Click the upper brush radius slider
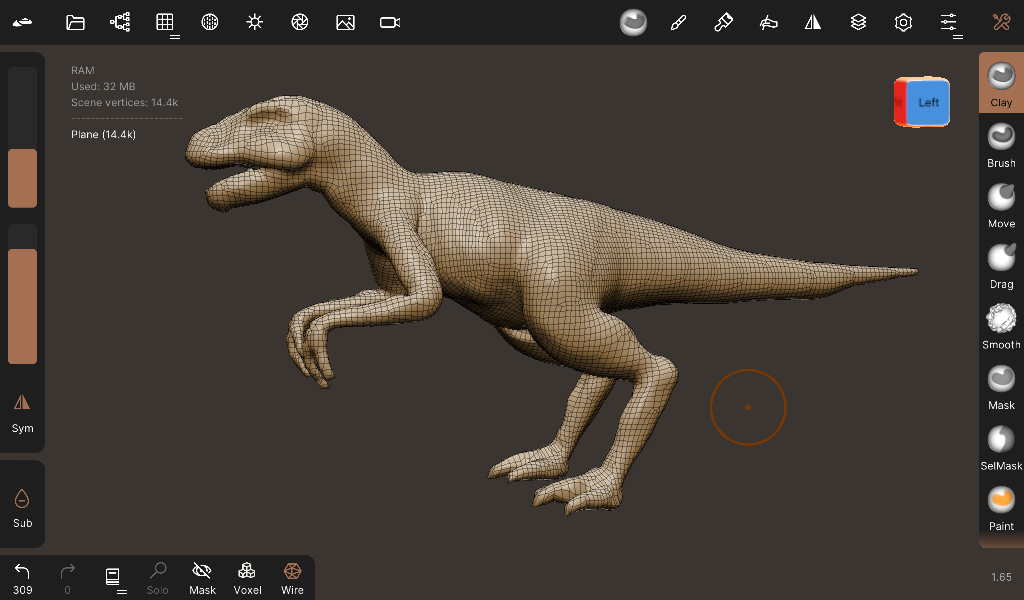This screenshot has height=600, width=1024. pos(22,137)
